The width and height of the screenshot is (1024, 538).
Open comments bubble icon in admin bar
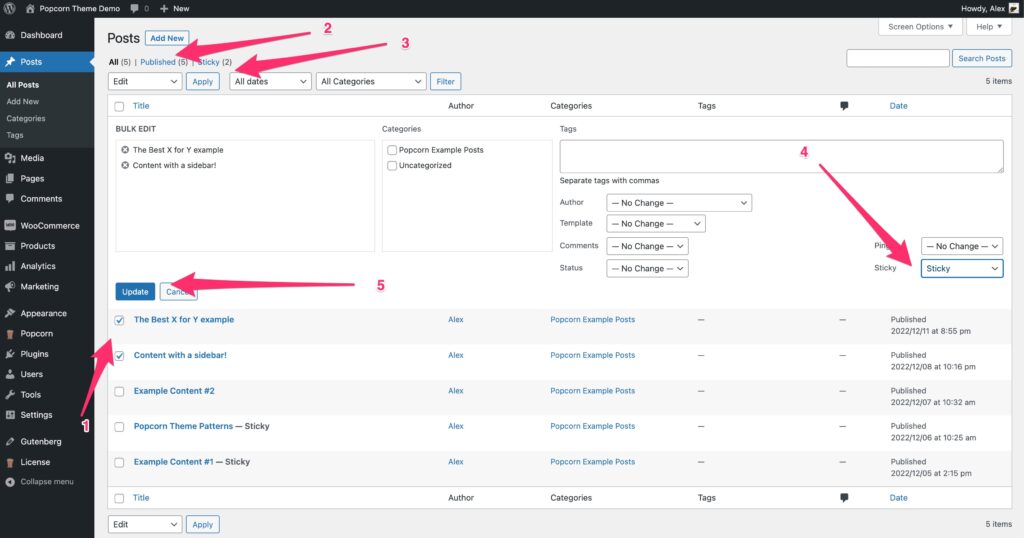[134, 8]
